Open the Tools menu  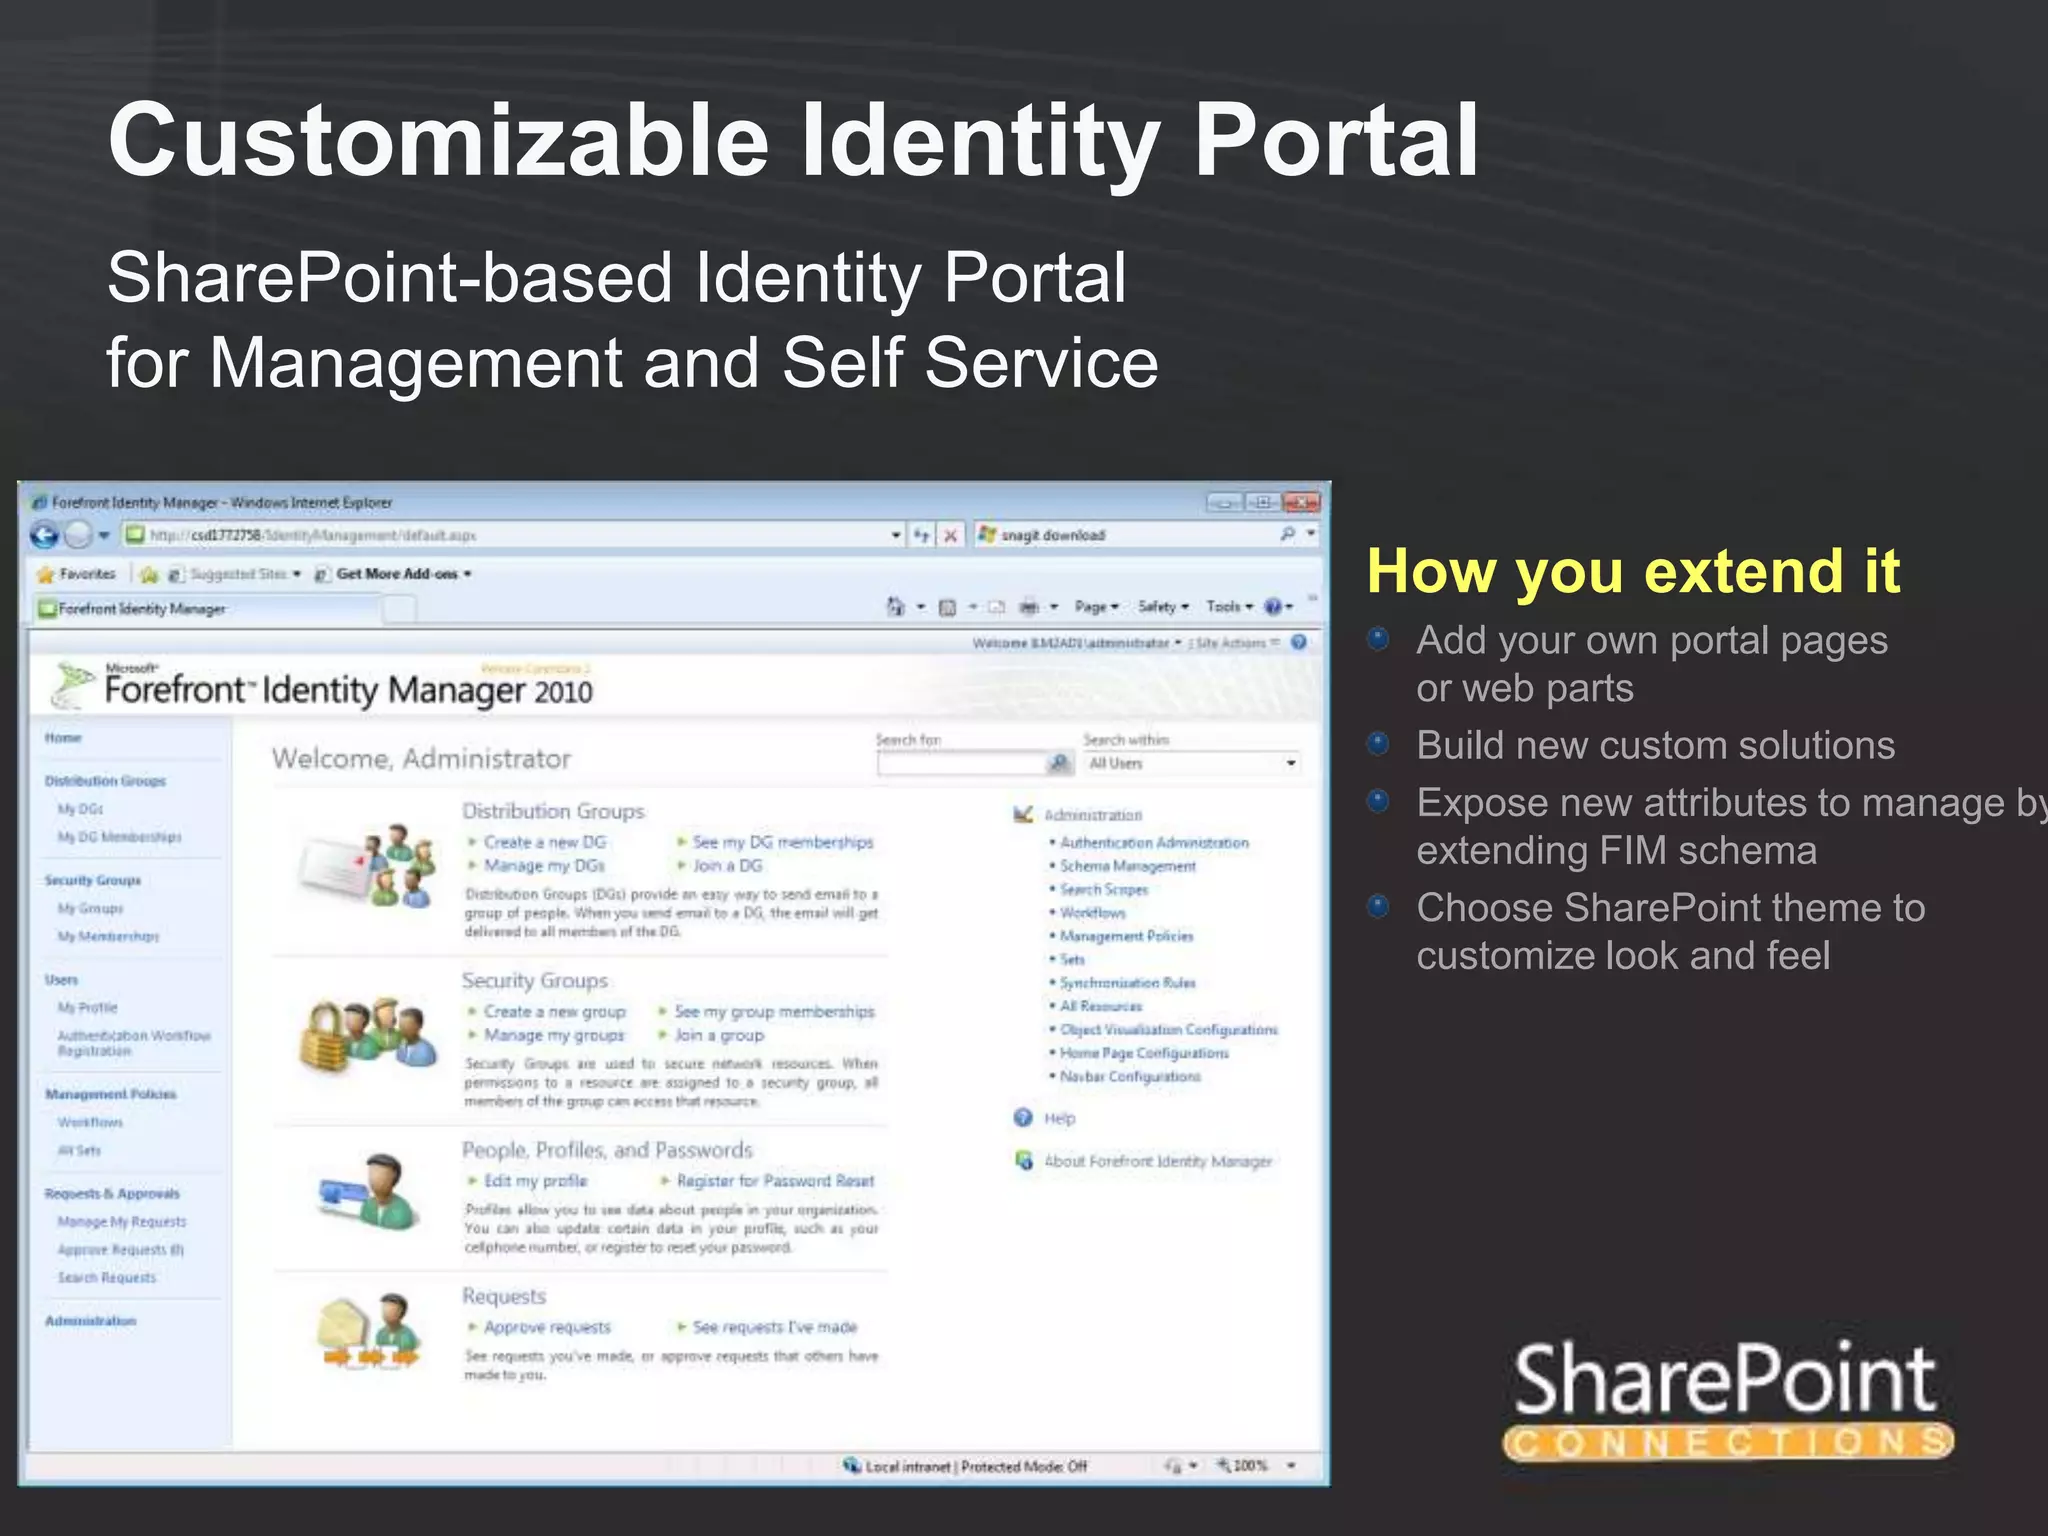(1229, 607)
